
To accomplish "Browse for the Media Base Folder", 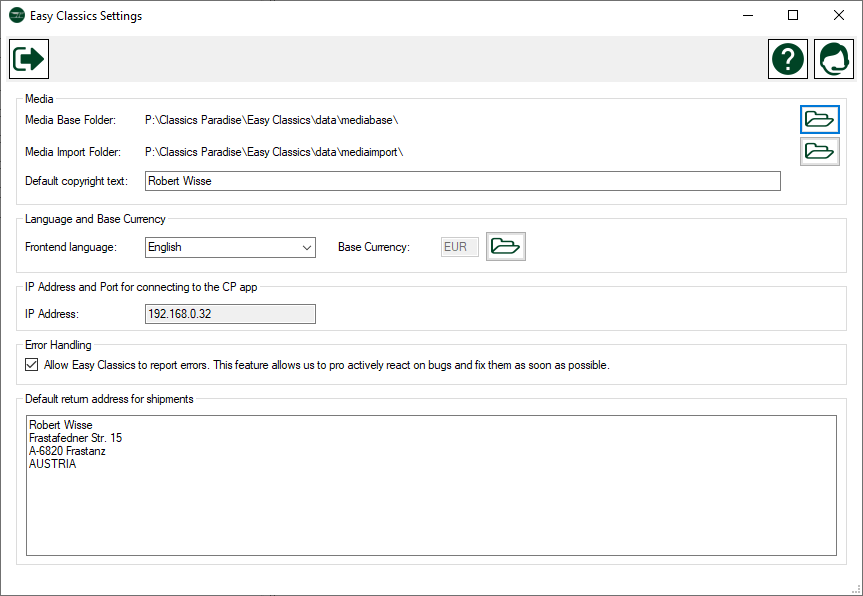I will (820, 119).
